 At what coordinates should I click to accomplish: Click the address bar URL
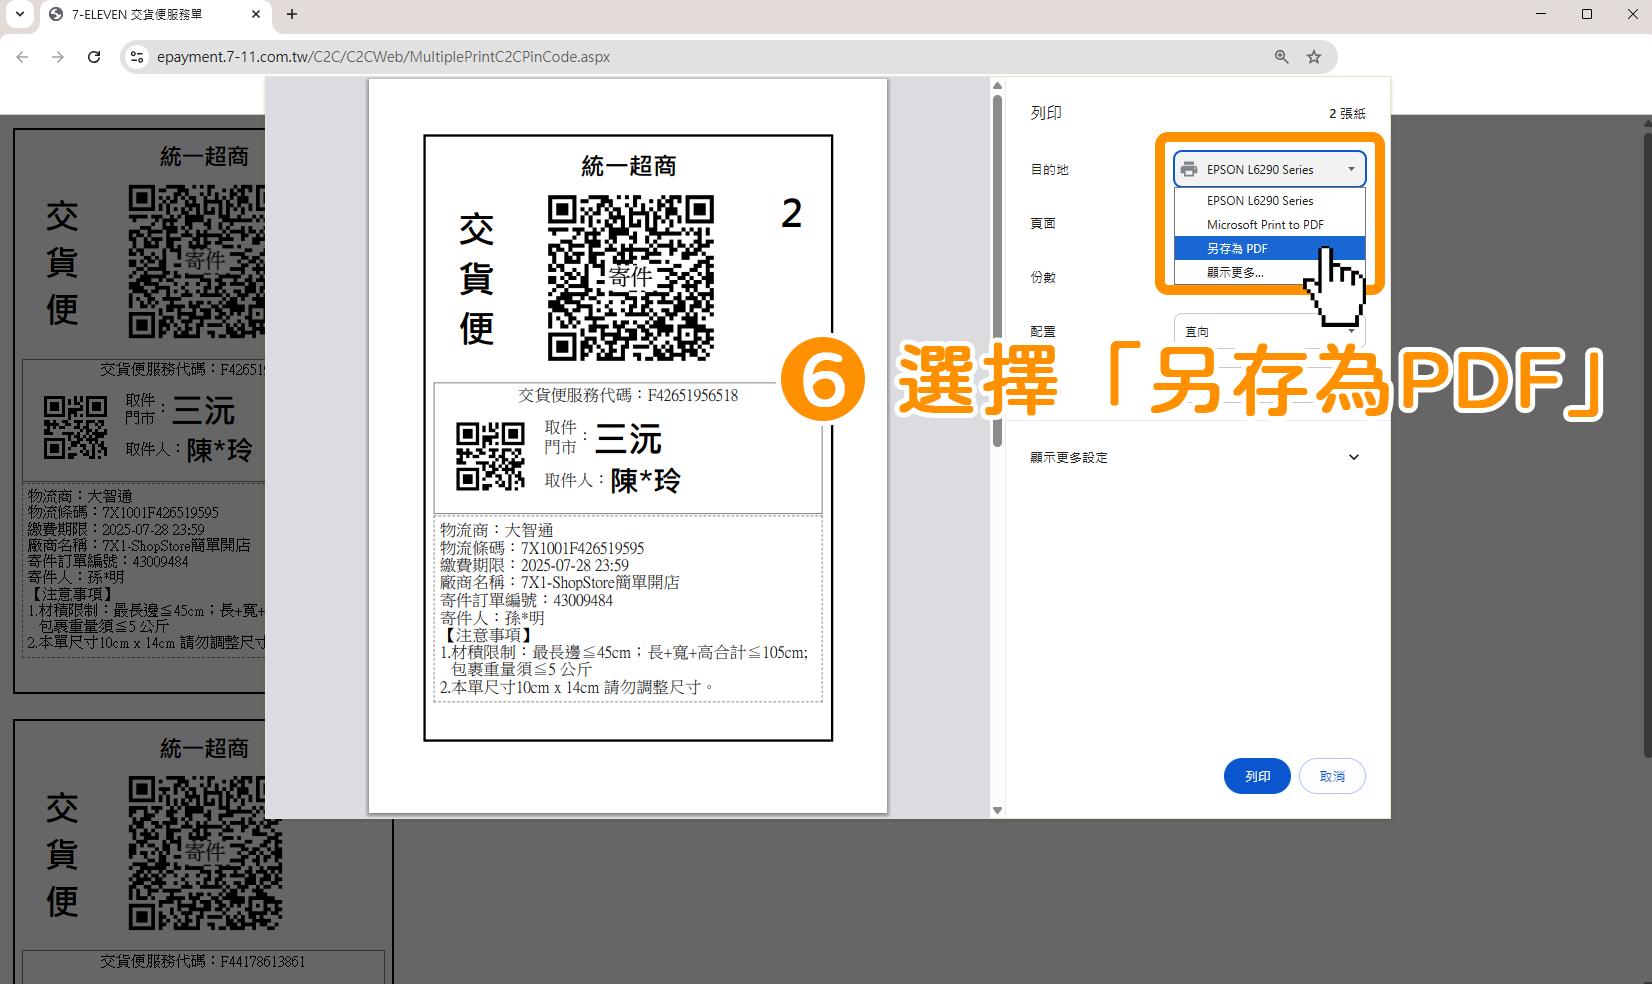(x=383, y=57)
